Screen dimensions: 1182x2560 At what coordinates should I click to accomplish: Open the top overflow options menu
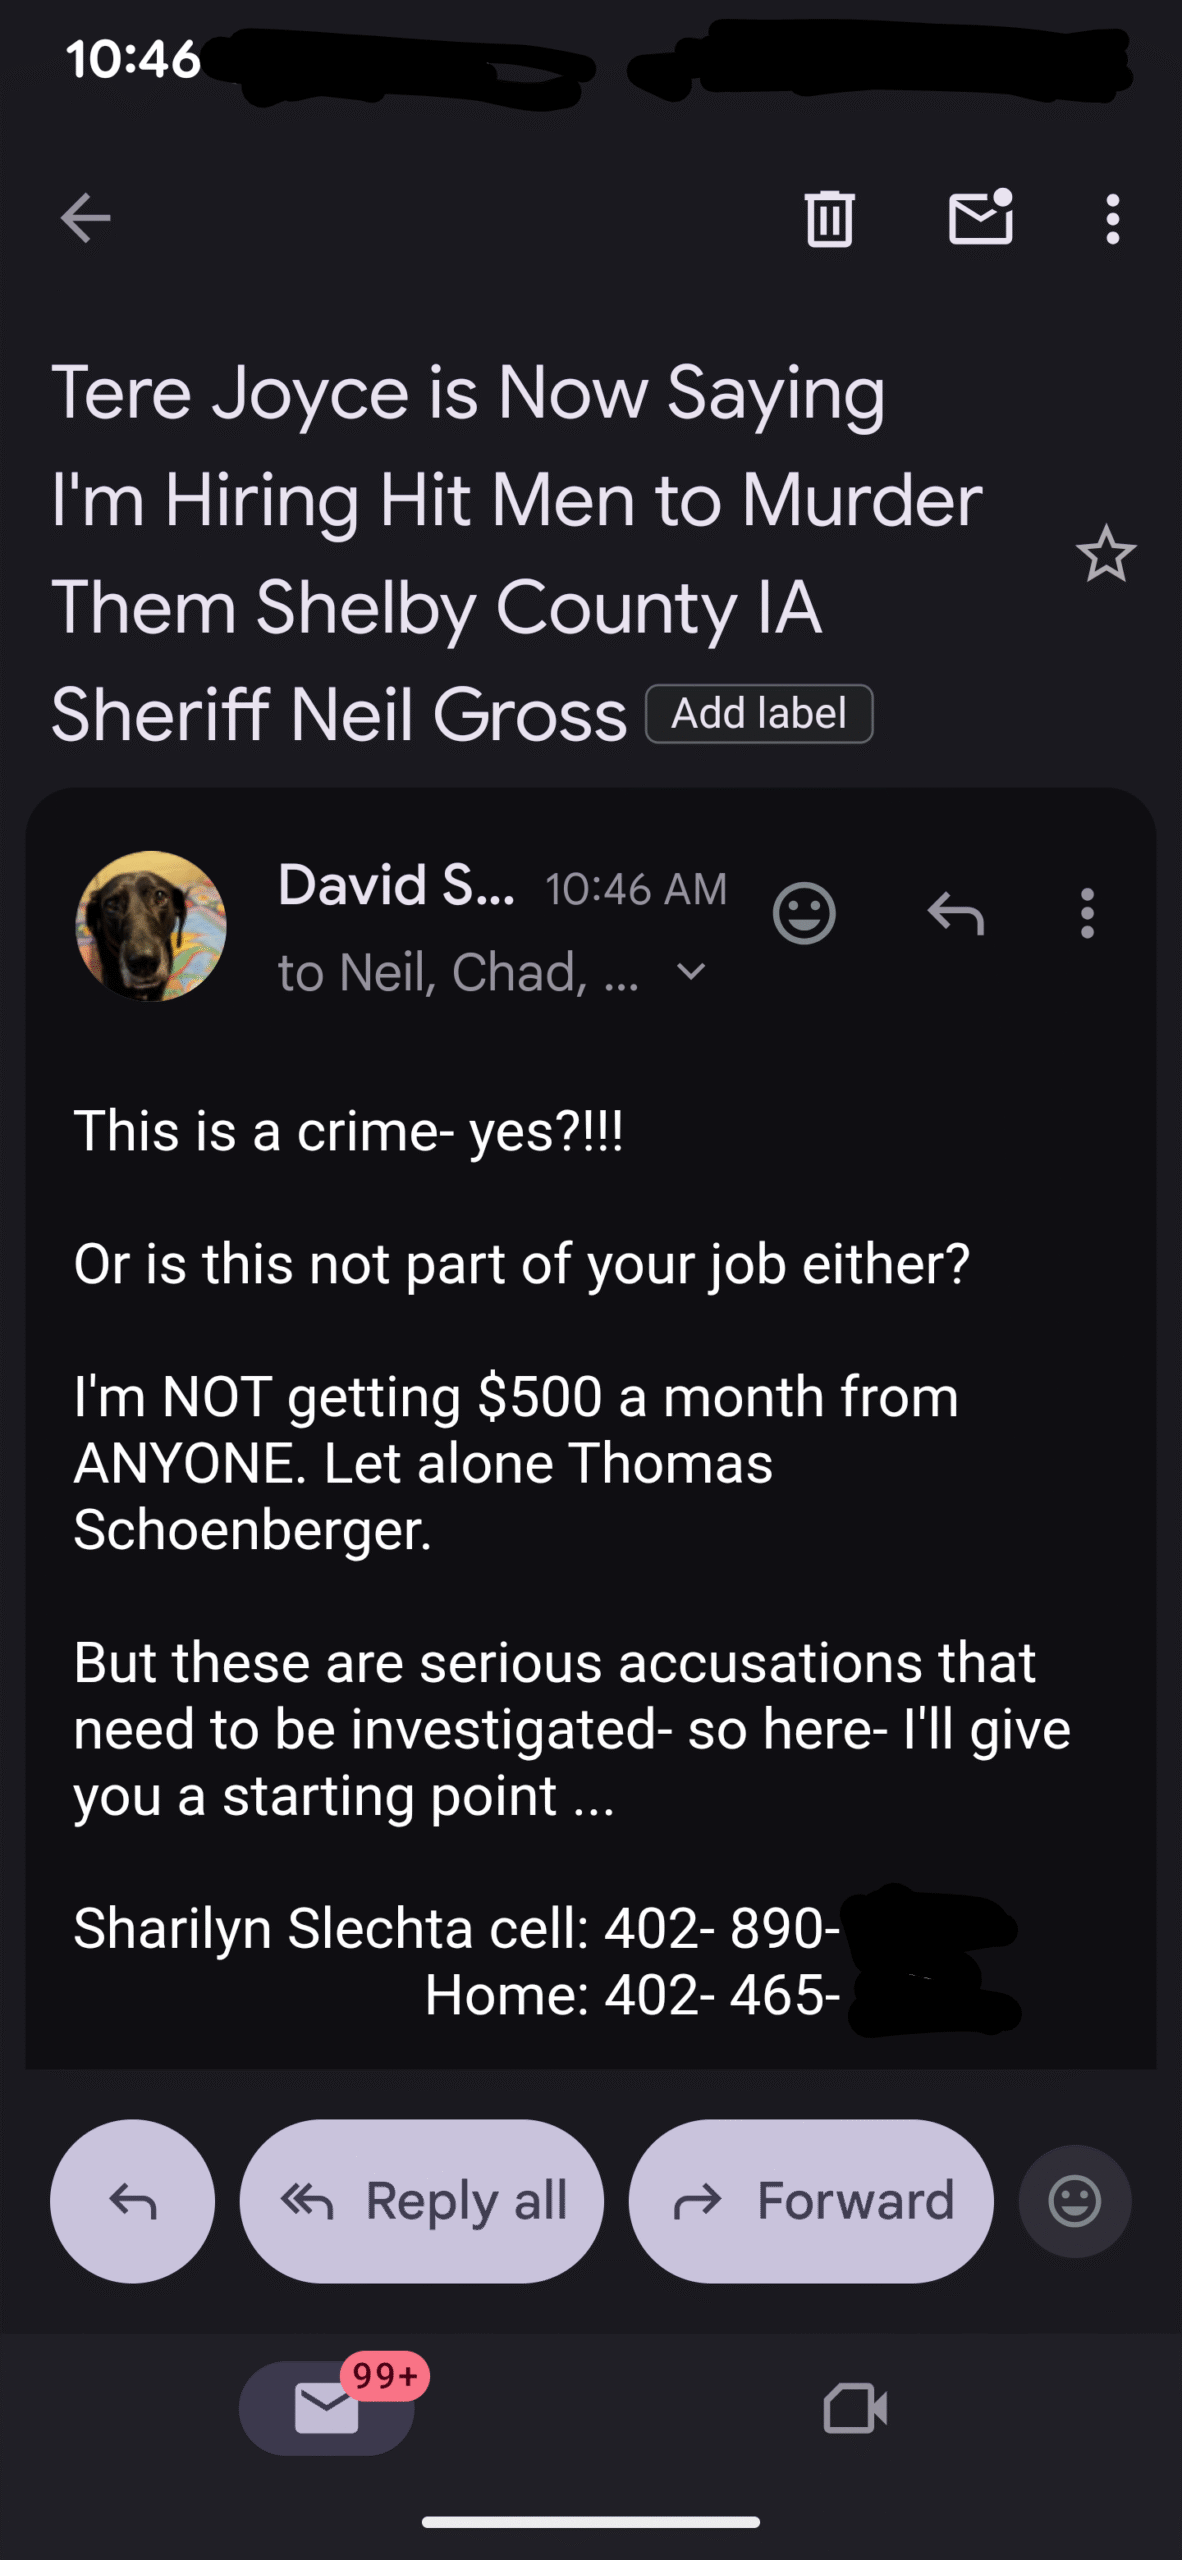pos(1112,218)
